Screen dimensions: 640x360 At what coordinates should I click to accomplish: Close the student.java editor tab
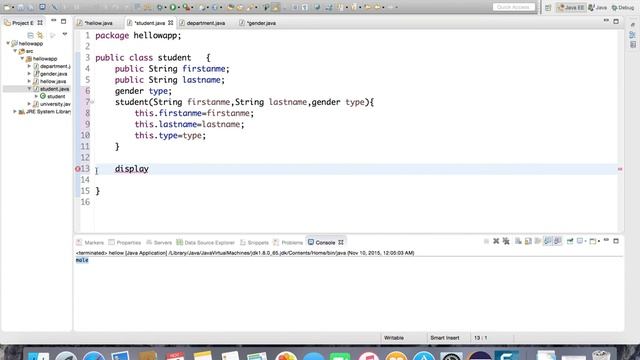coord(171,23)
